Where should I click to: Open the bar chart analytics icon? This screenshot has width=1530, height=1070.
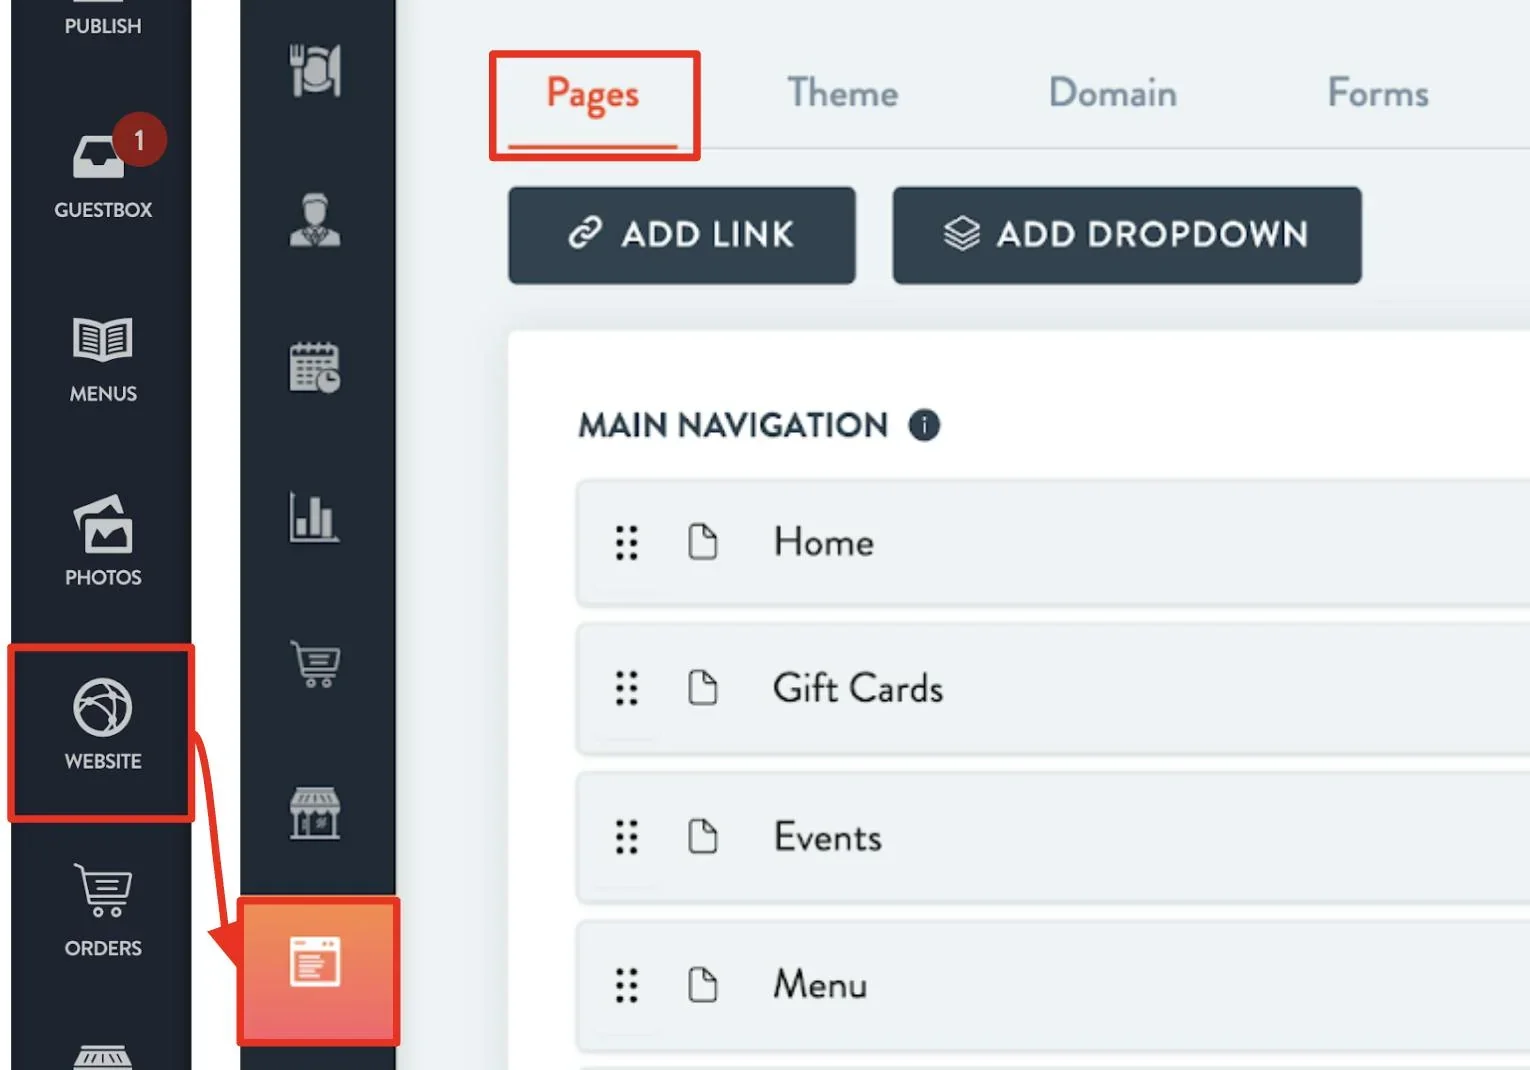(315, 516)
